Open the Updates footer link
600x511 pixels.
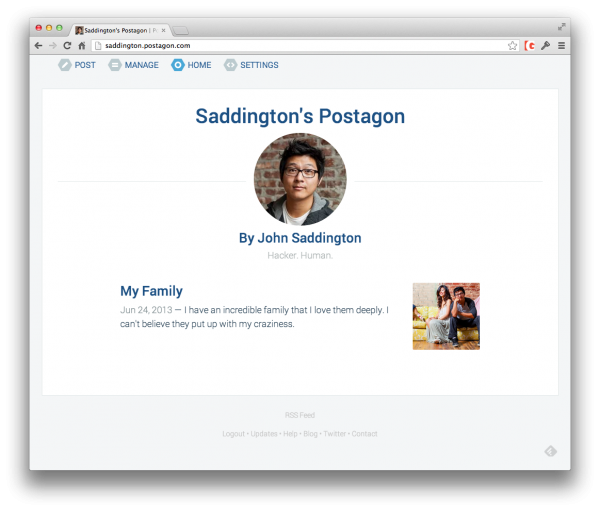(x=264, y=434)
